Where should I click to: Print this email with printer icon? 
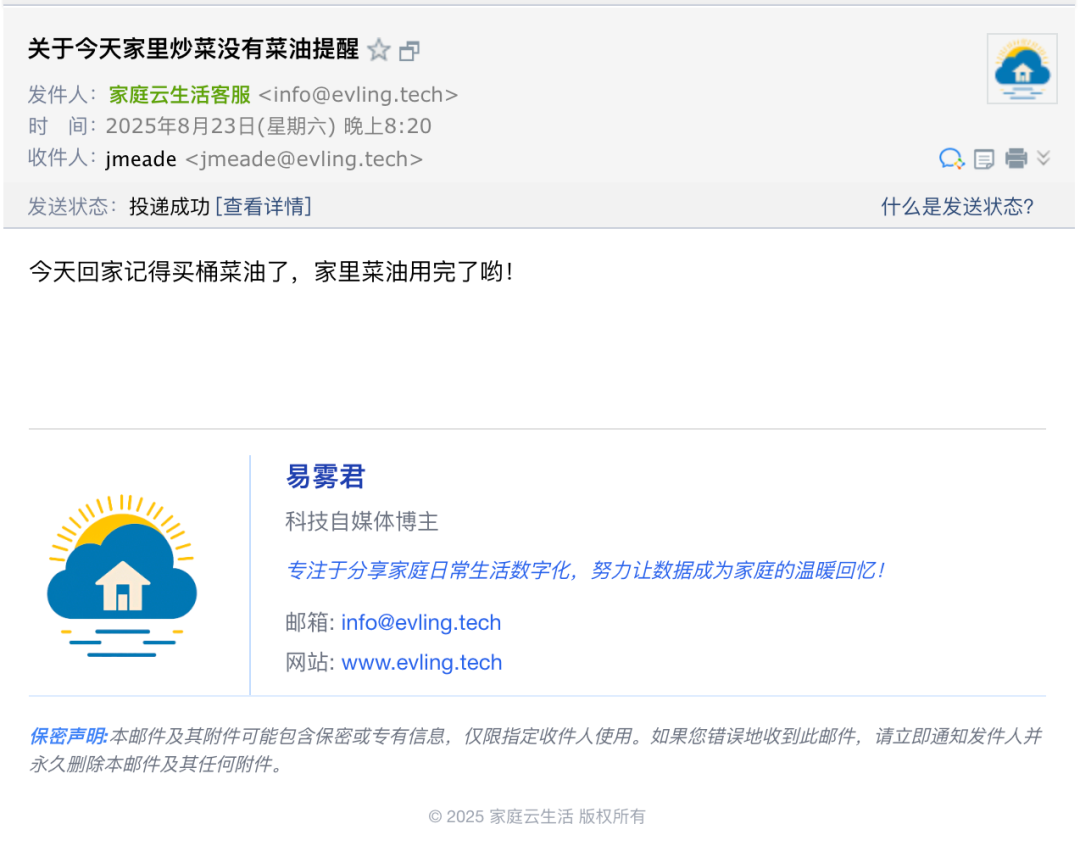pos(1016,158)
